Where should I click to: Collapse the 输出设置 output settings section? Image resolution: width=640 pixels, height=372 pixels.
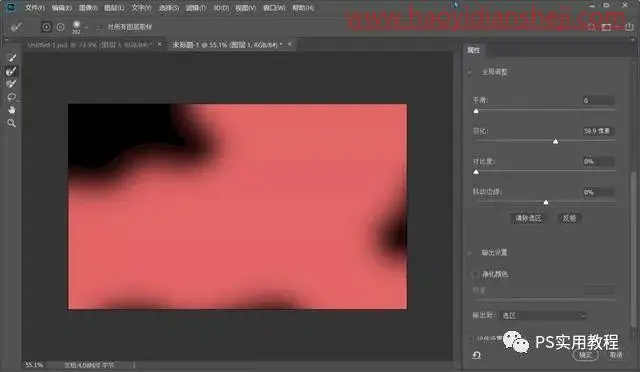(470, 253)
